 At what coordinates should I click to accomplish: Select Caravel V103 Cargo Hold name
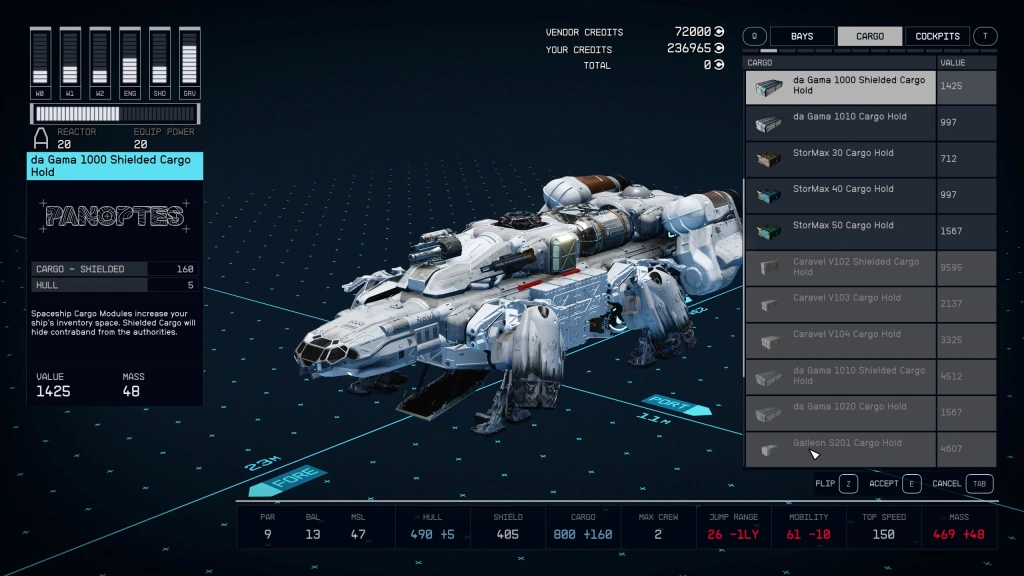(847, 298)
